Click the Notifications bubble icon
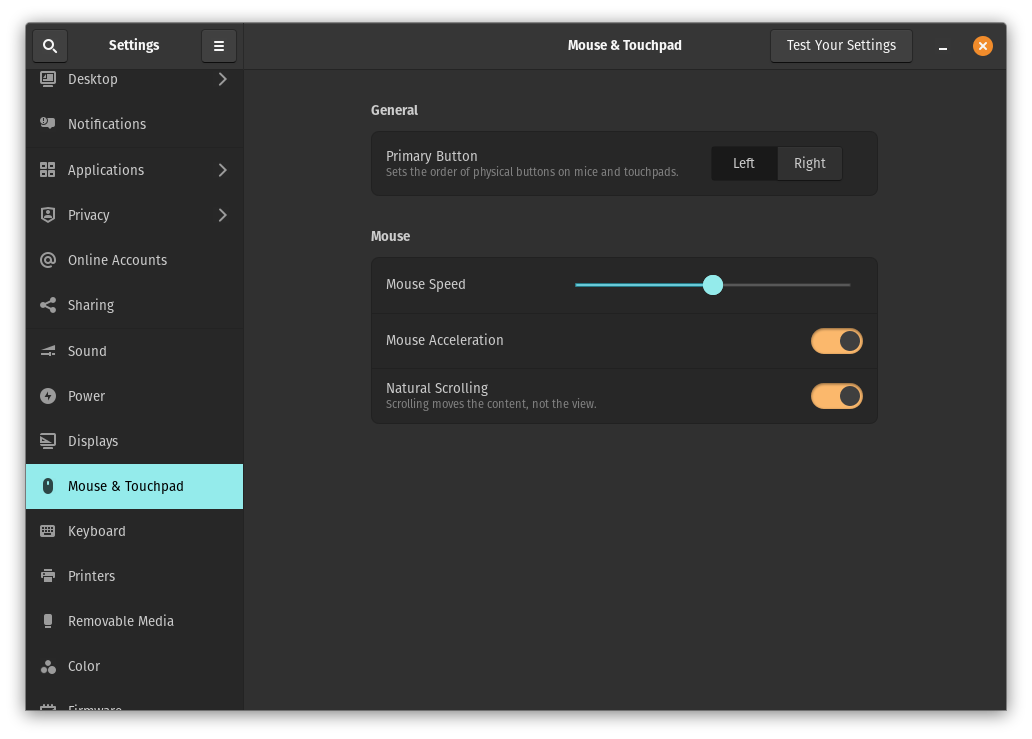Image resolution: width=1032 pixels, height=739 pixels. (47, 124)
